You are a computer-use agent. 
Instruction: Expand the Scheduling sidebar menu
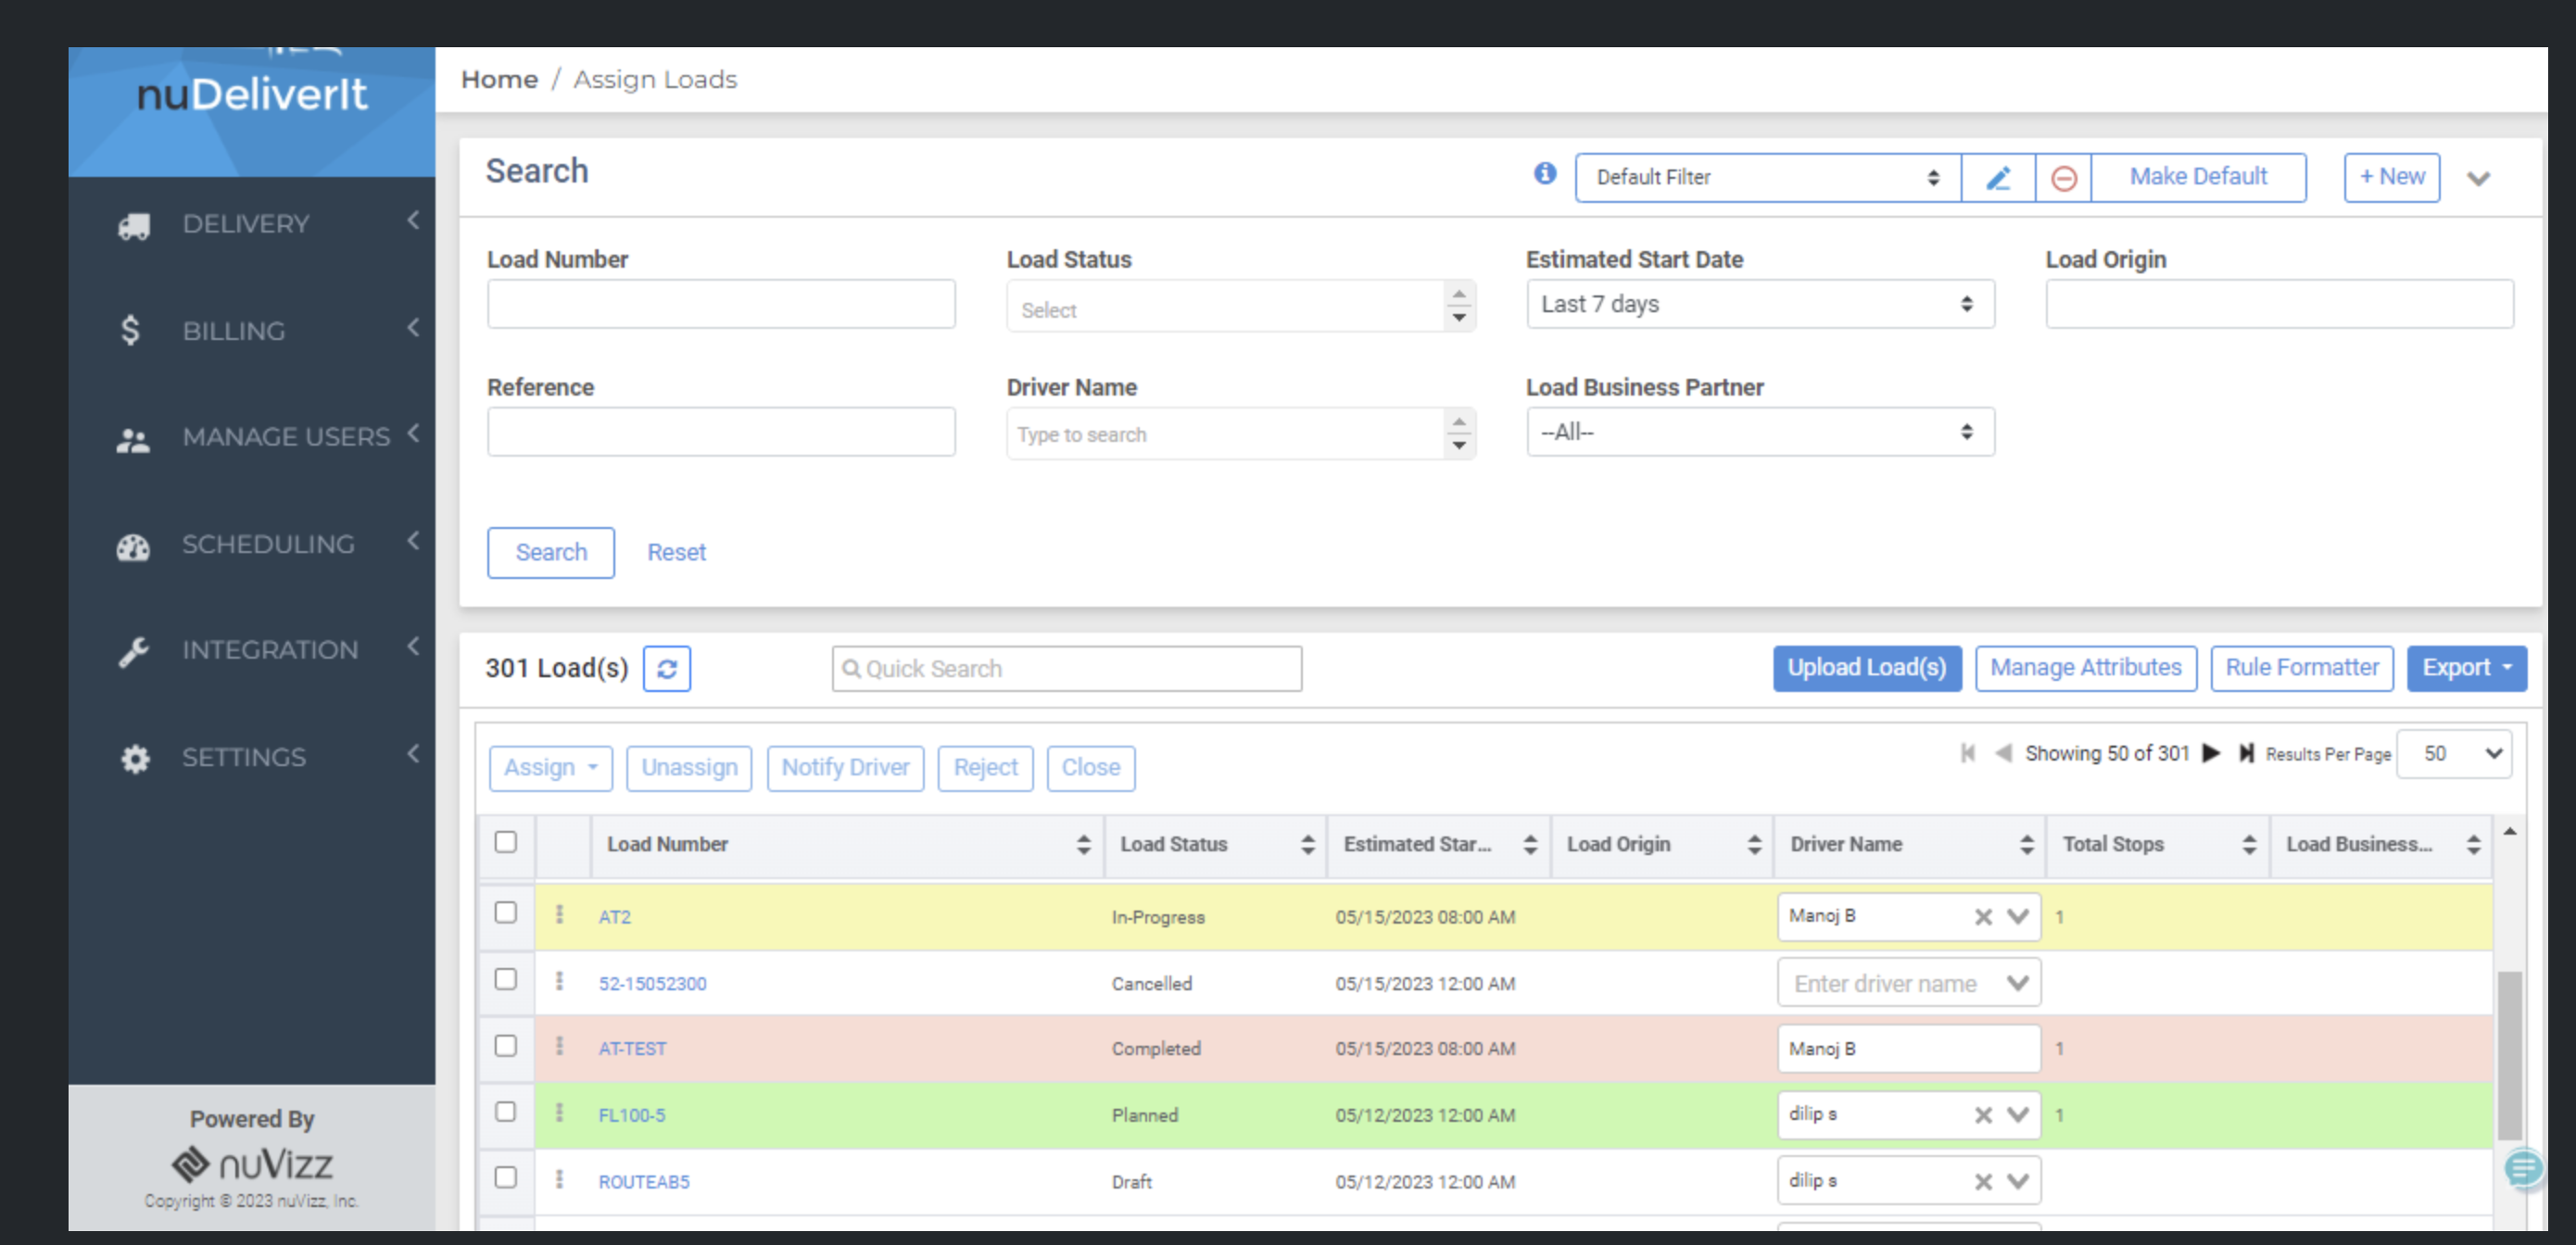[x=268, y=544]
